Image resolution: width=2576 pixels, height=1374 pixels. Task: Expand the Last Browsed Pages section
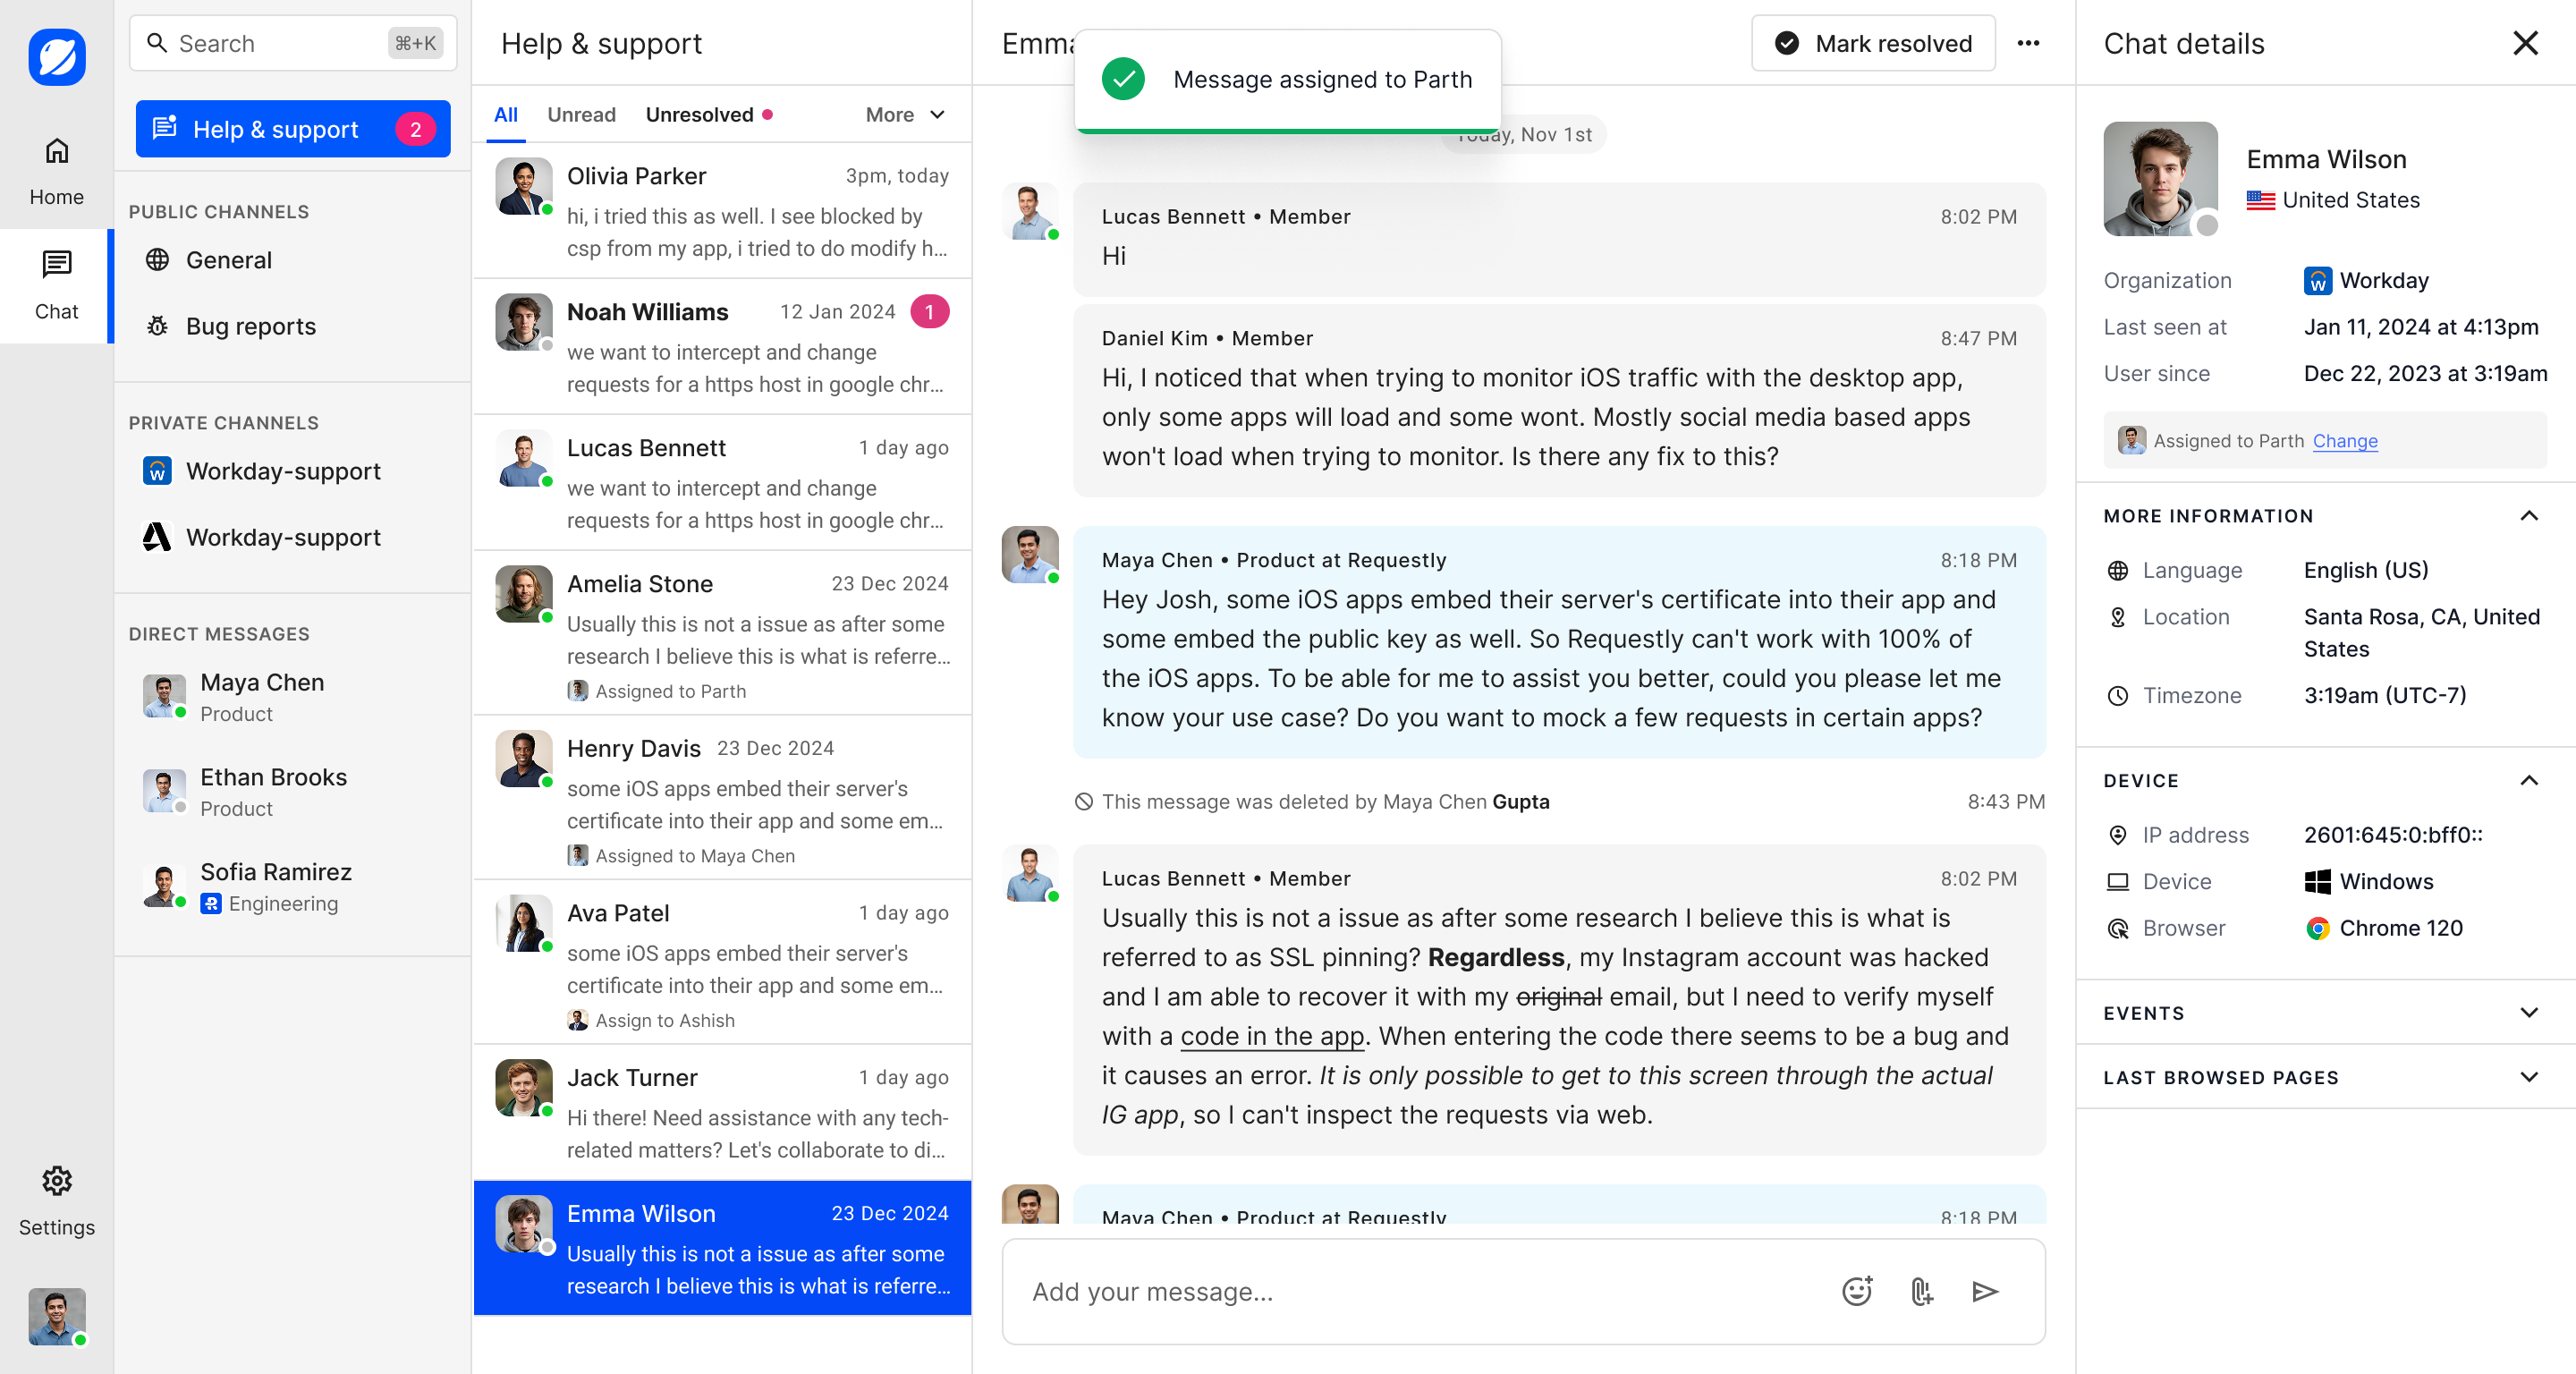click(2529, 1077)
